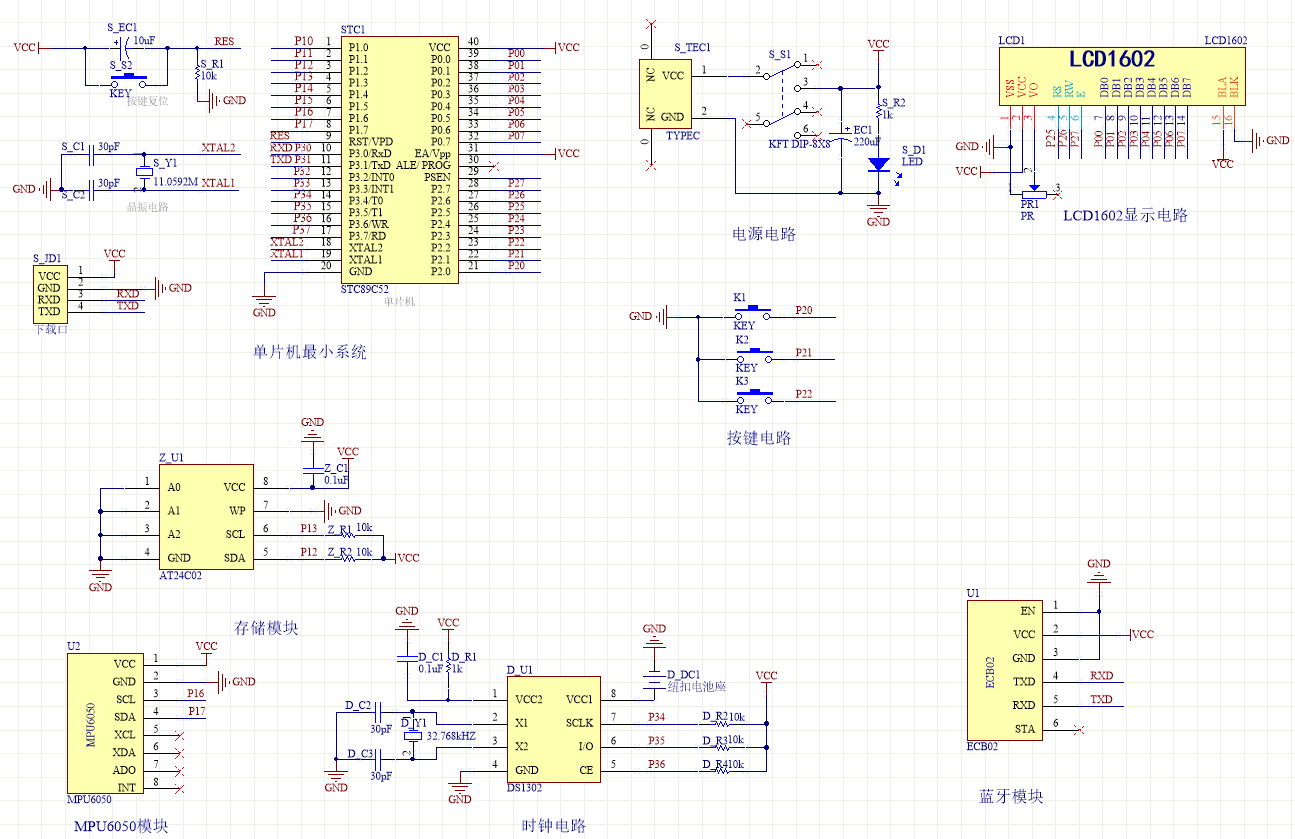Select the reset key S_S2
Viewport: 1295px width, 839px height.
pos(128,79)
